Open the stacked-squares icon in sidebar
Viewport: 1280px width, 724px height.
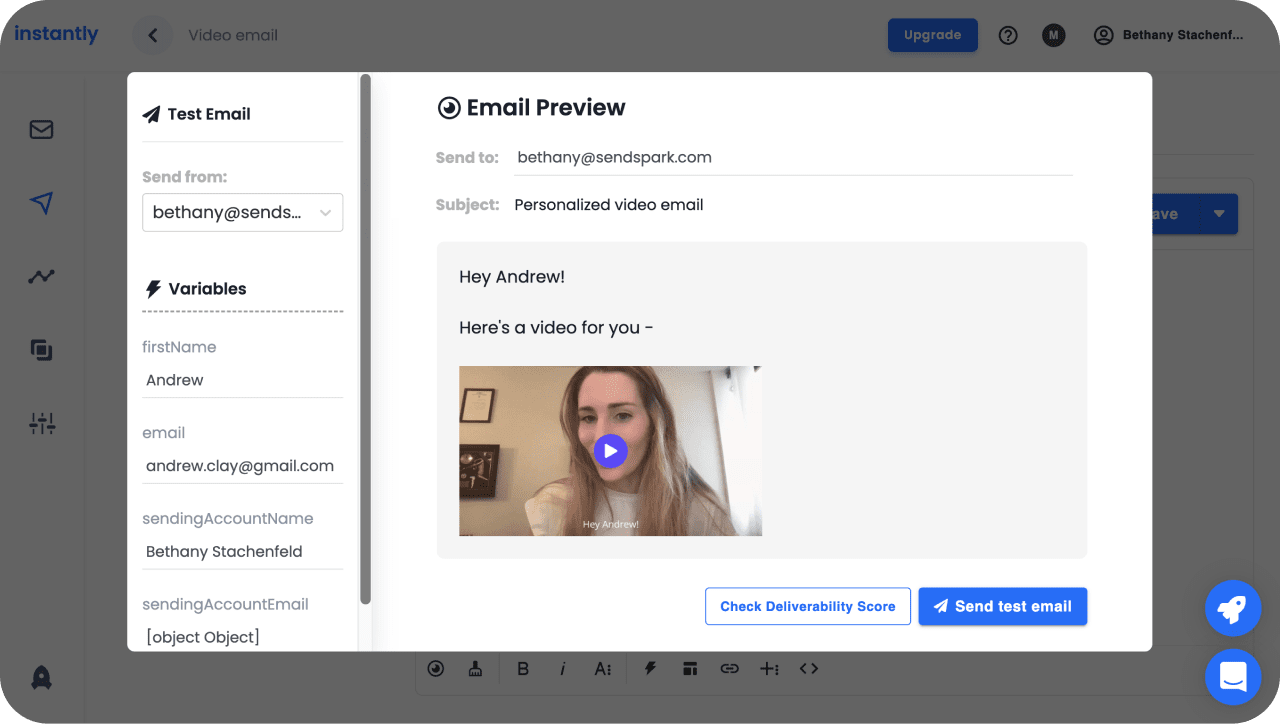pyautogui.click(x=41, y=350)
